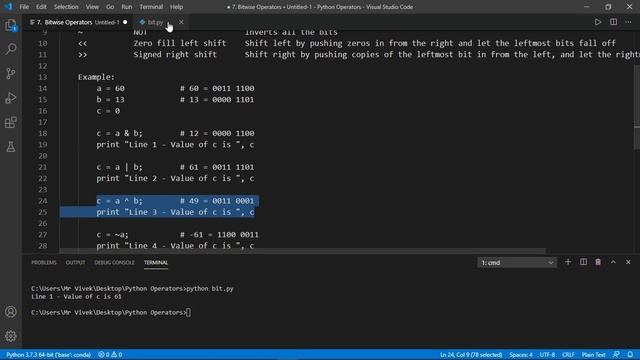Click the line 'c = a & b;'
The image size is (640, 360).
[120, 133]
